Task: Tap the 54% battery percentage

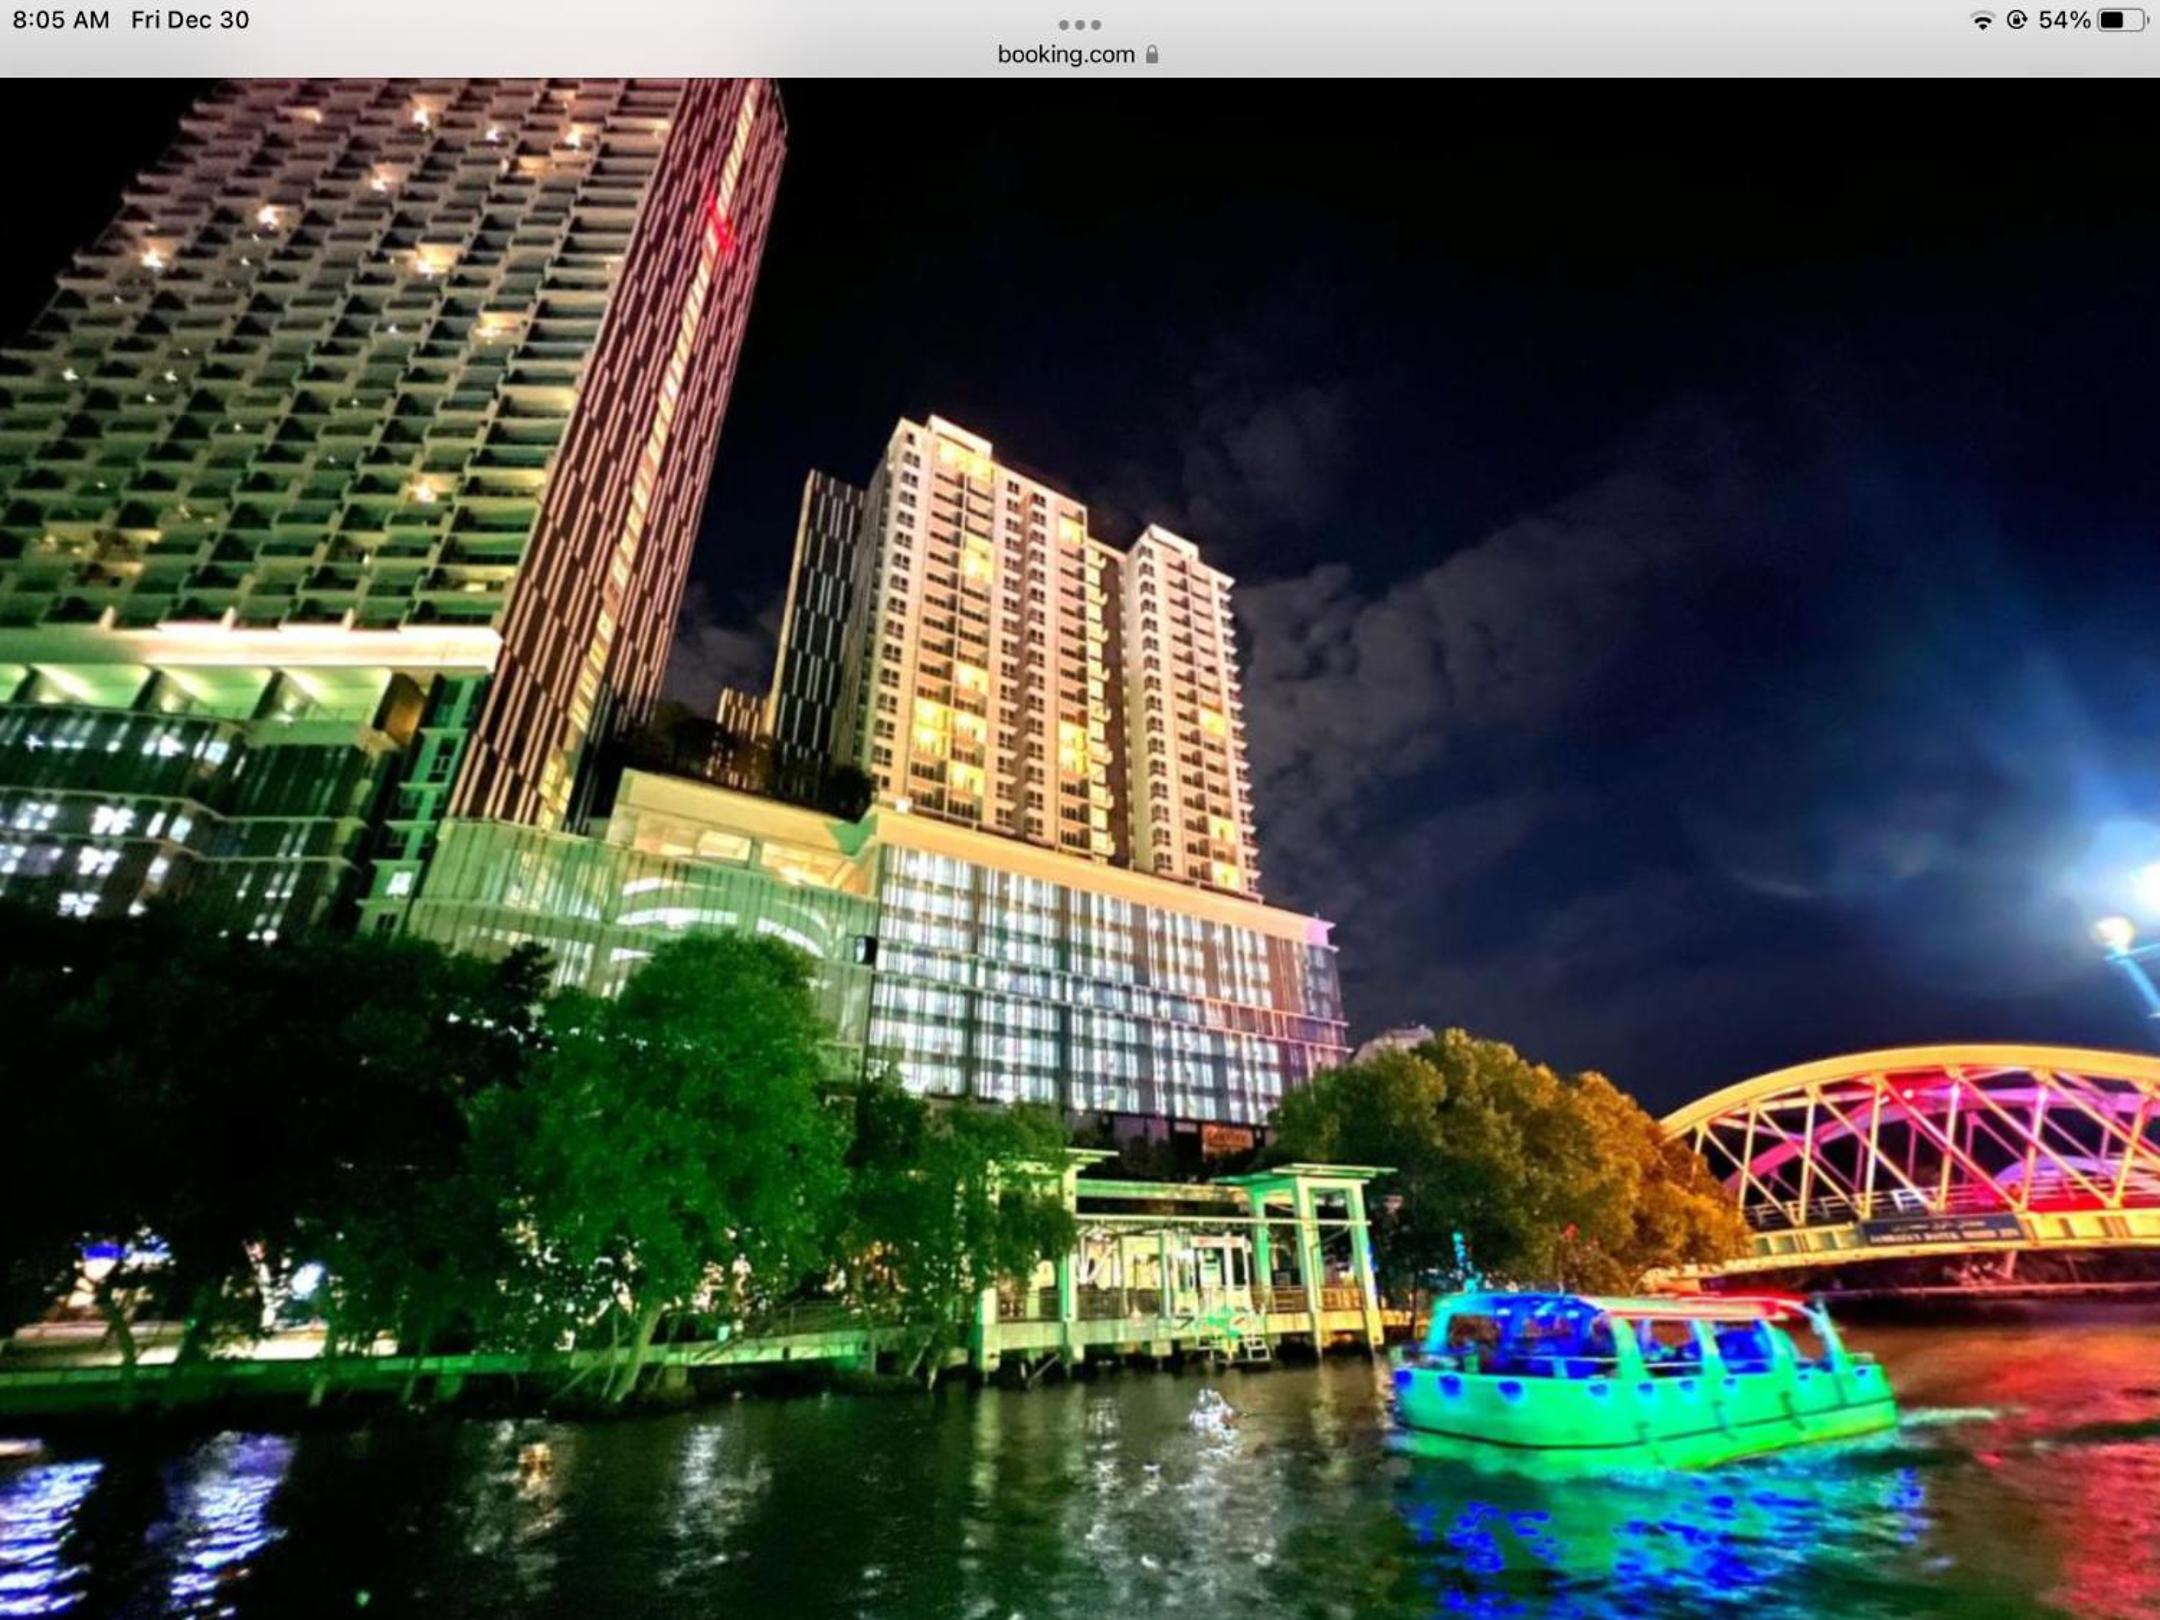Action: 2064,20
